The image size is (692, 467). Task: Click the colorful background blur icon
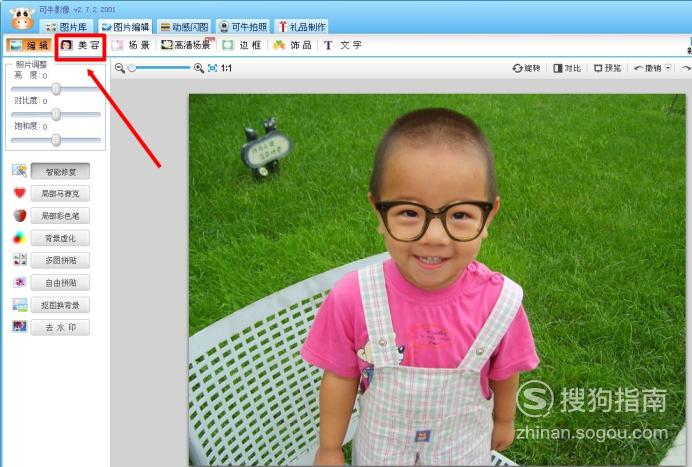click(x=19, y=238)
